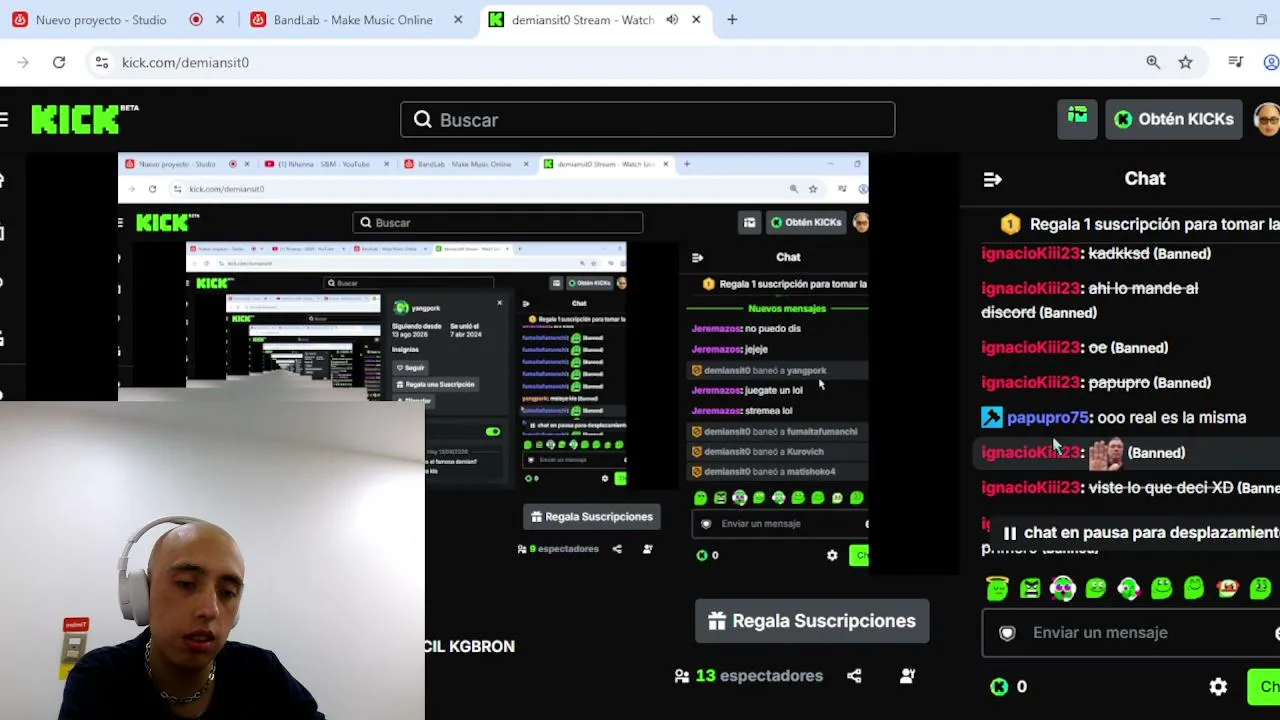Switch to the BandLab - Make Music Online tab
The width and height of the screenshot is (1280, 720).
pyautogui.click(x=352, y=20)
